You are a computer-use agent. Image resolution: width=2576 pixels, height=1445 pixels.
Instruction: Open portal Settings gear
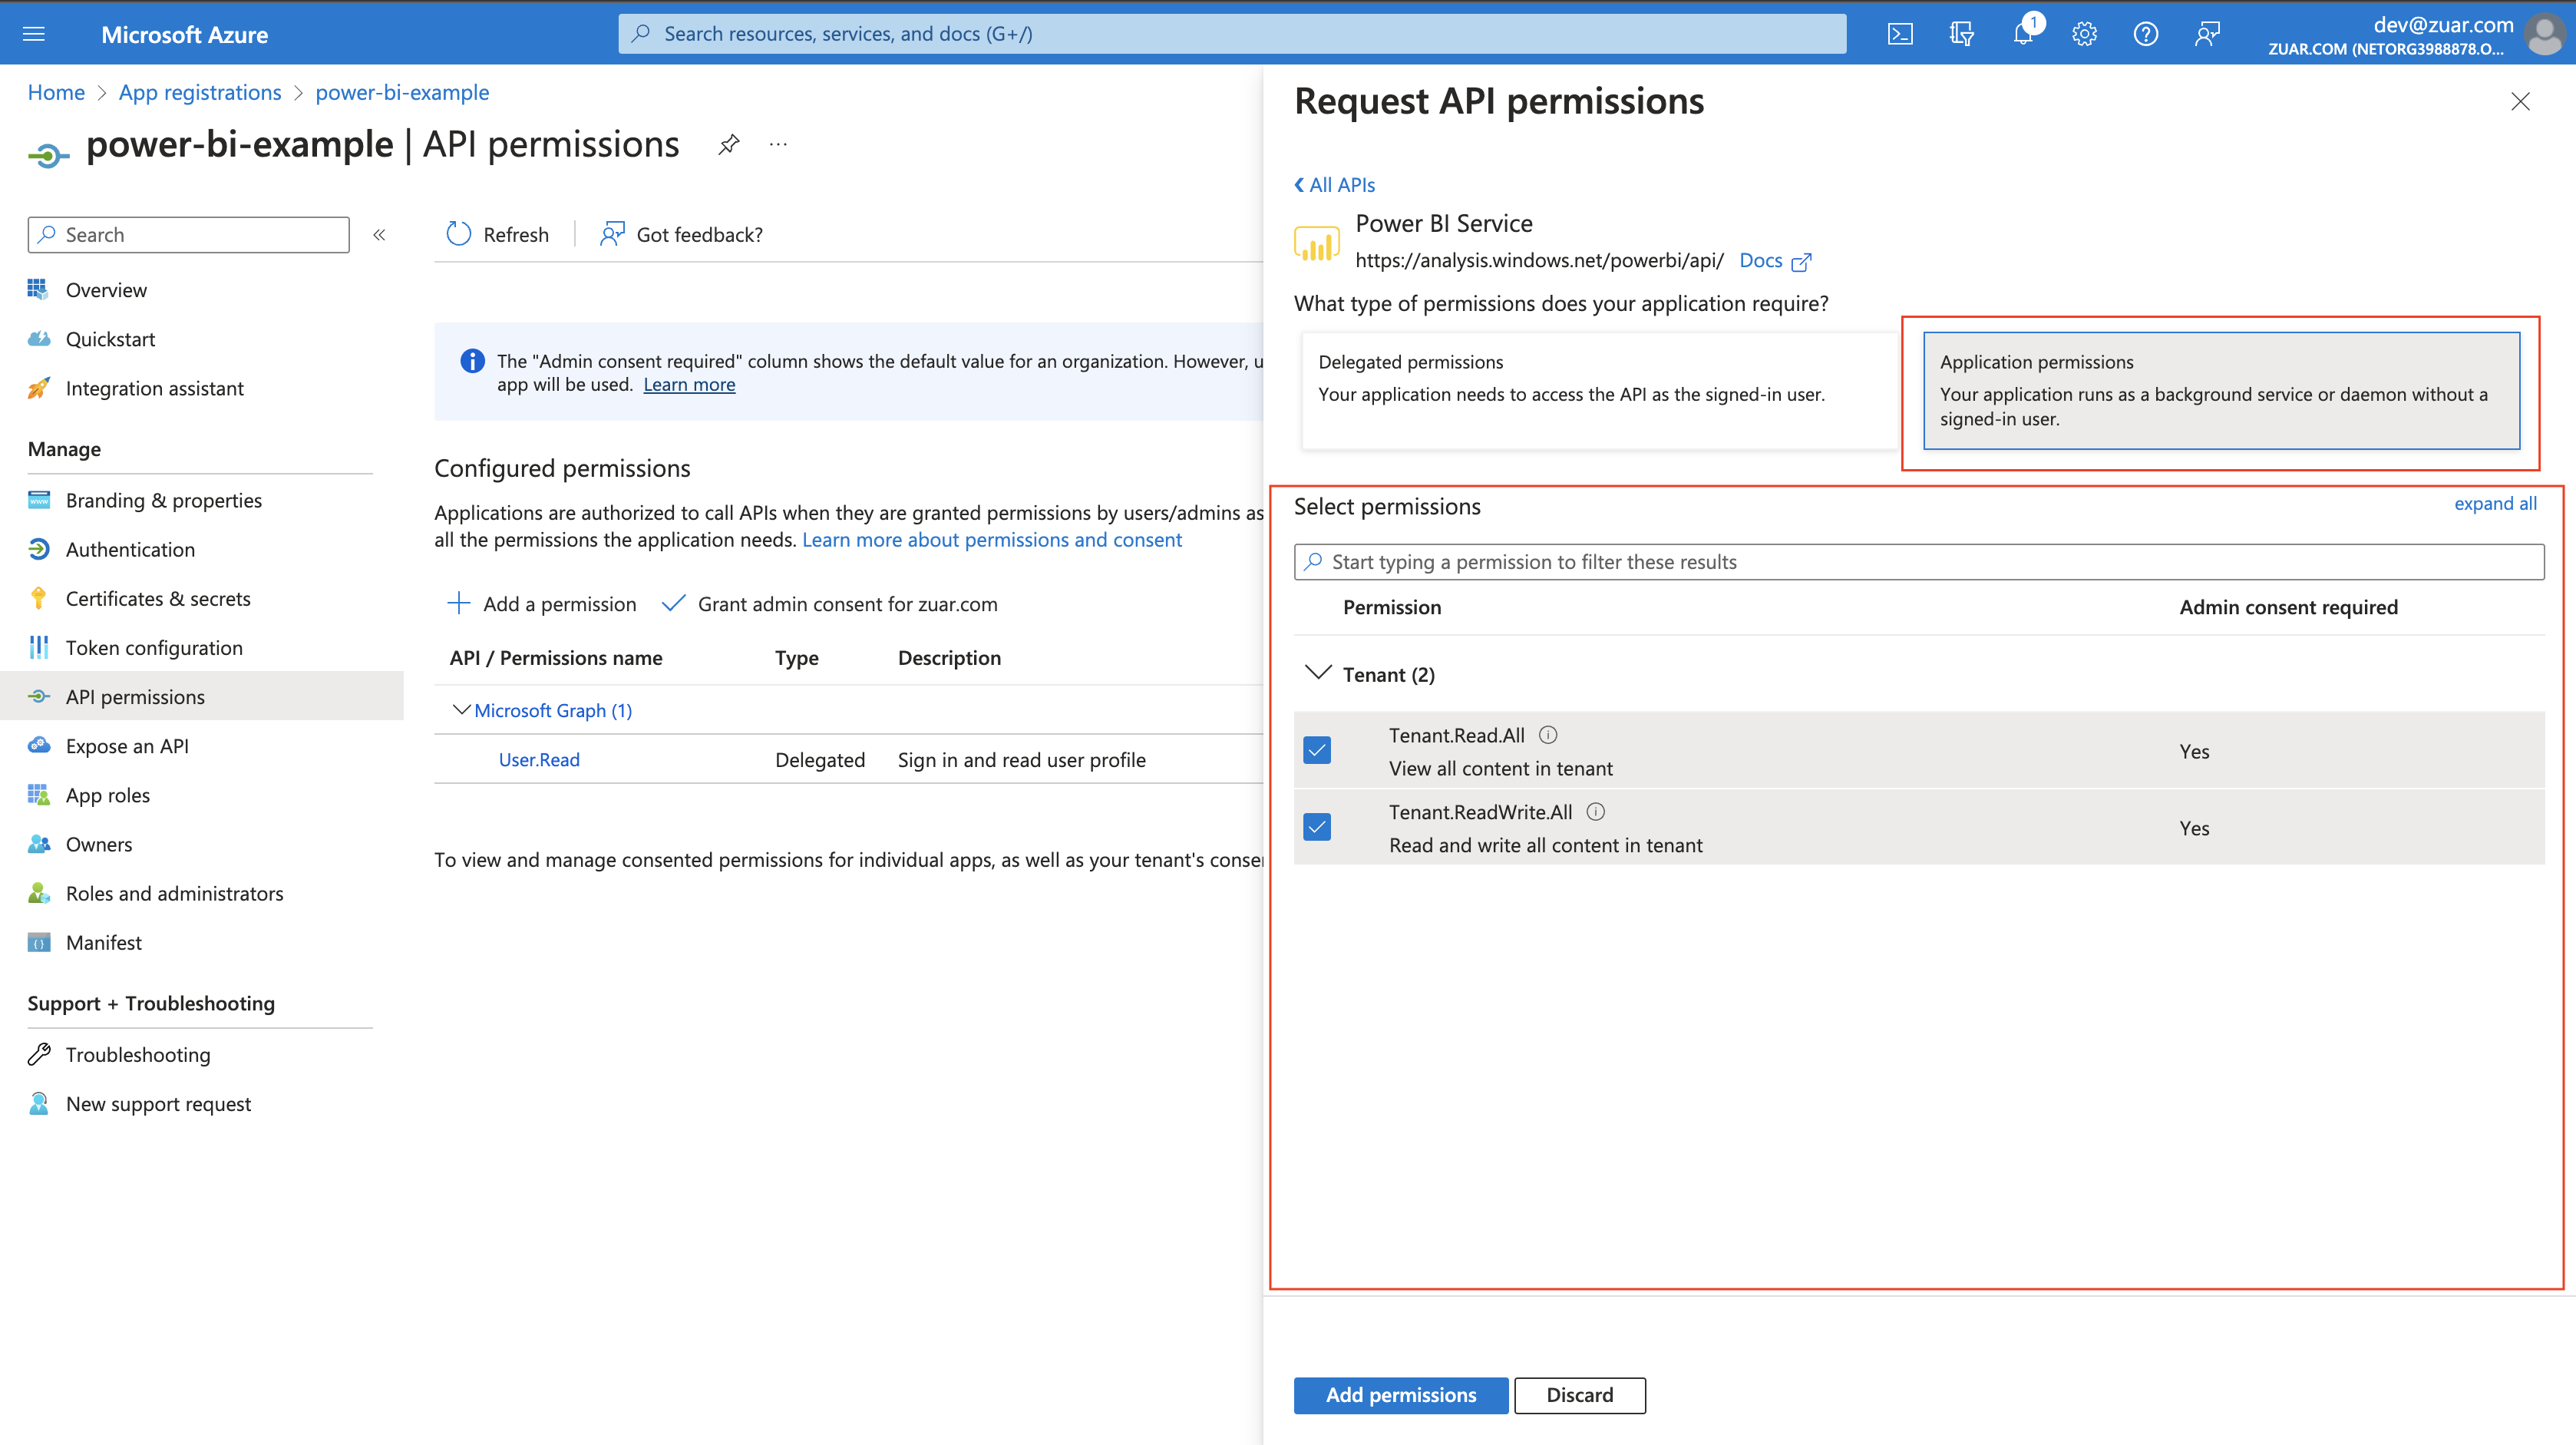[2084, 34]
